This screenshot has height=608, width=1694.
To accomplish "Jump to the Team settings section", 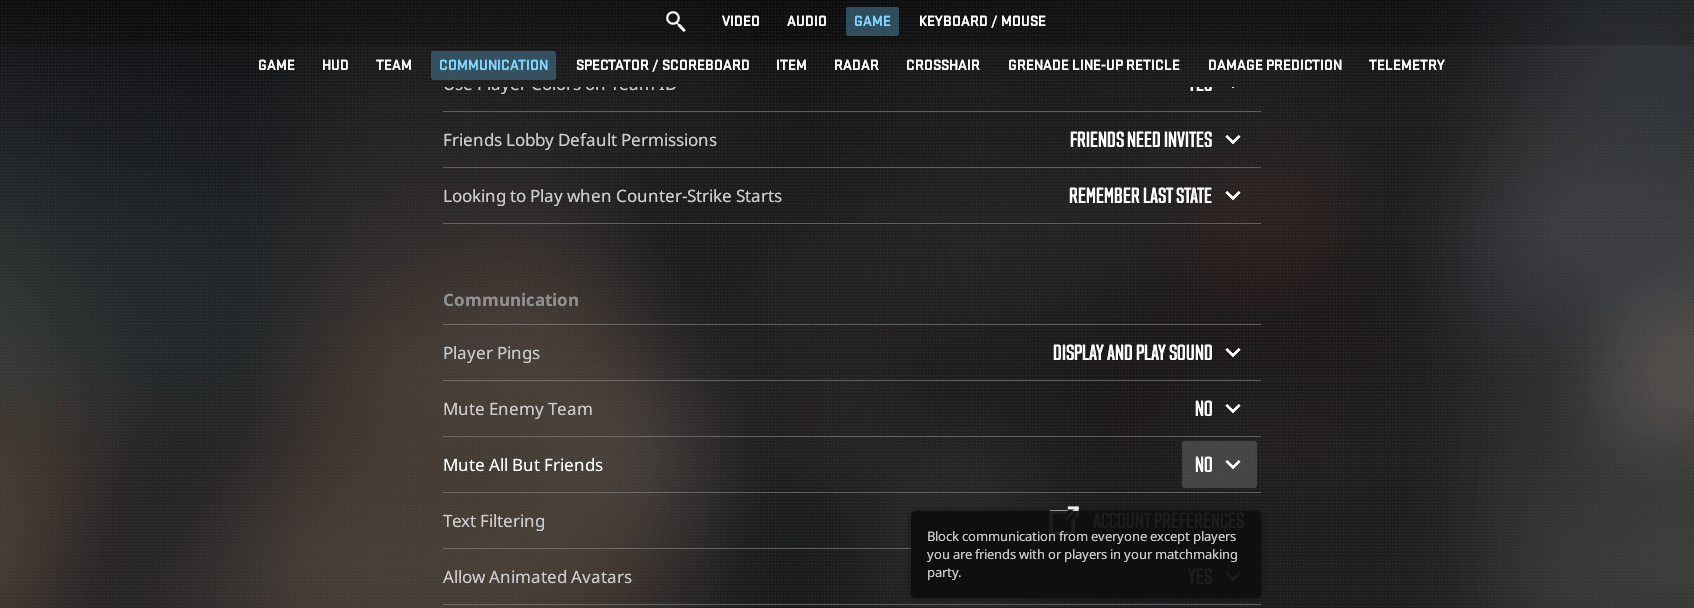I will point(393,65).
